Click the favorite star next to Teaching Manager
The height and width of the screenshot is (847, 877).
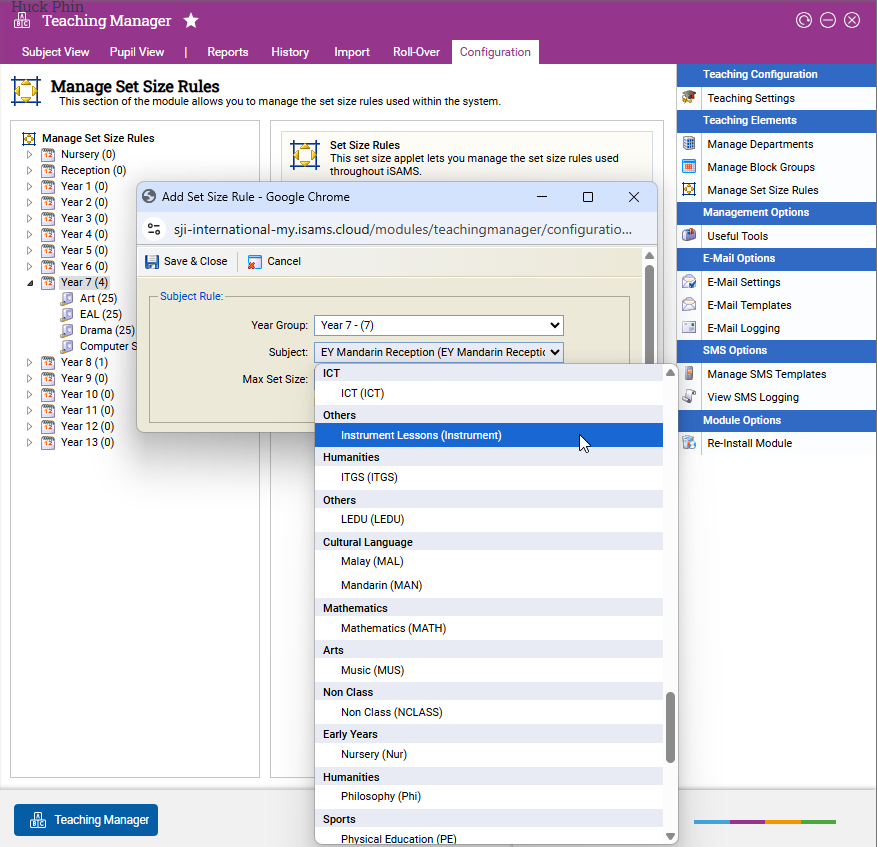191,21
